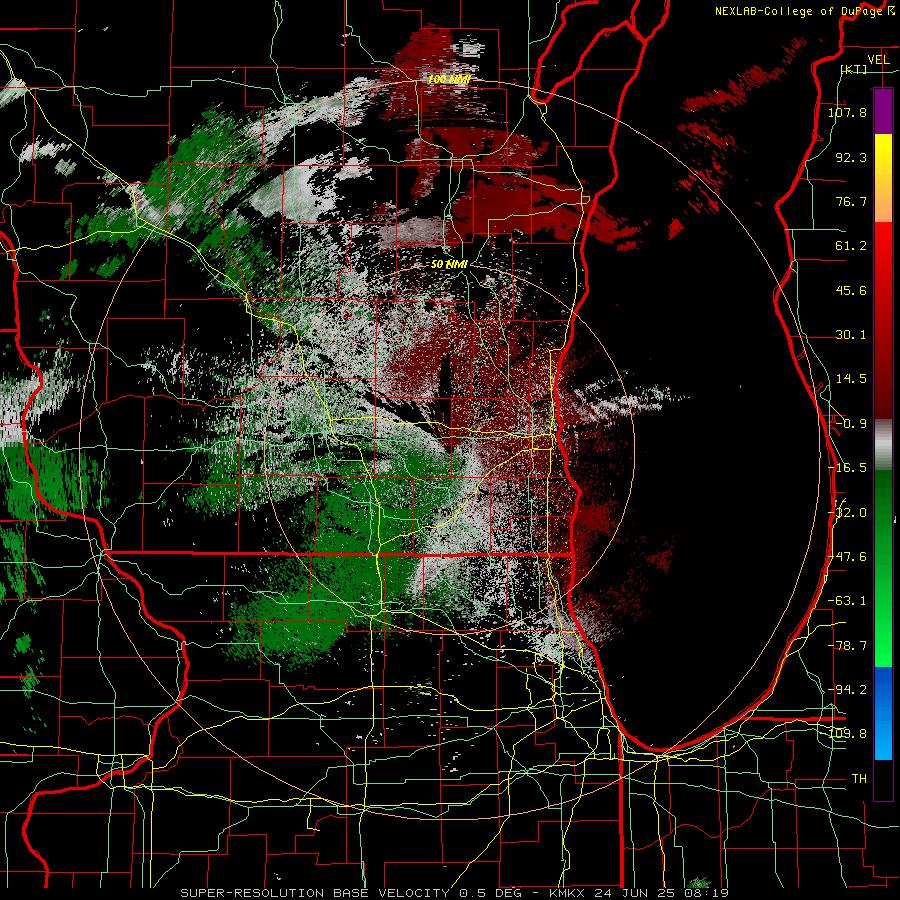Click the TH label on the legend
This screenshot has width=900, height=900.
pos(859,779)
